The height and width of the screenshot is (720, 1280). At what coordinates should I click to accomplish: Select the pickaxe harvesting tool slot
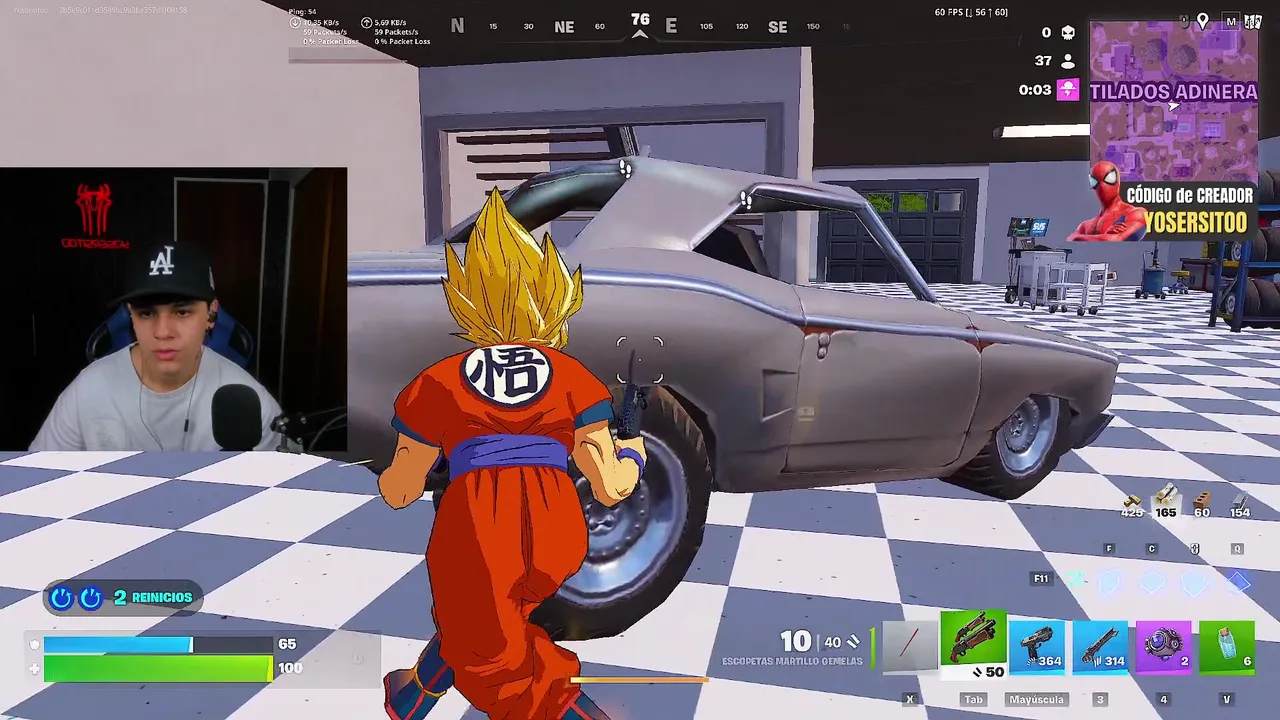[910, 648]
